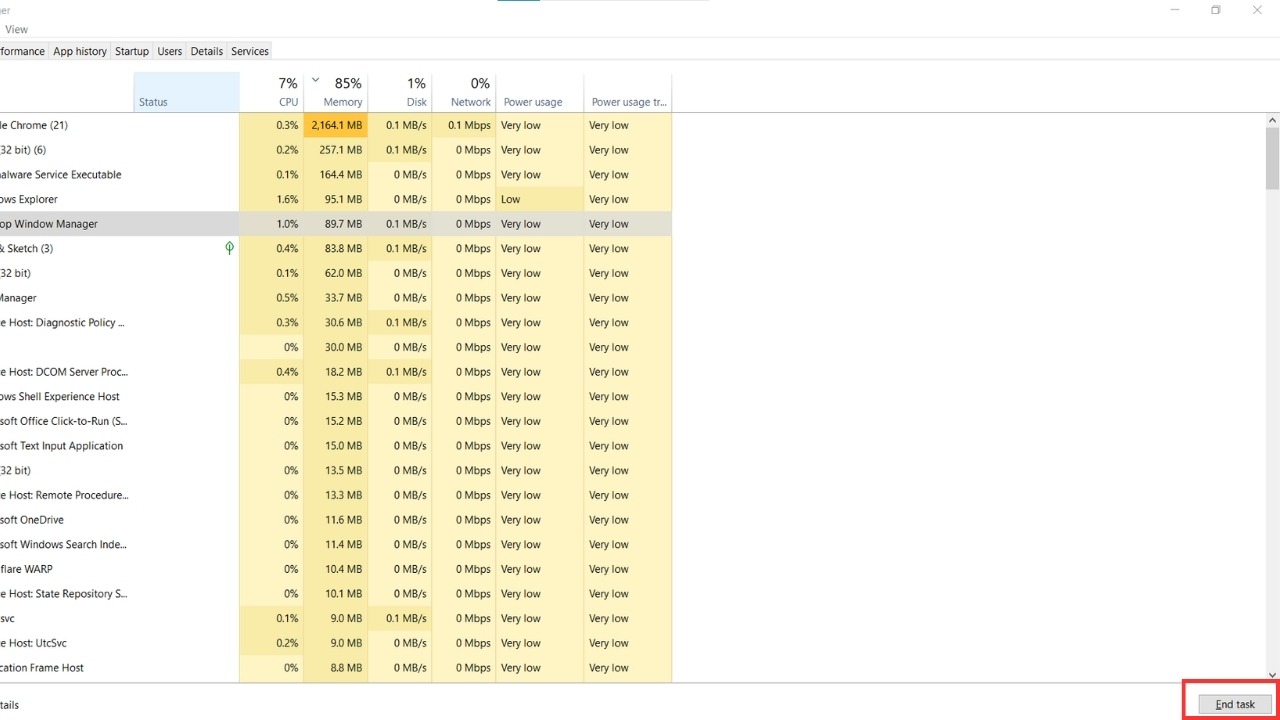Select Host: State Repository row
1280x720 pixels.
pos(336,594)
